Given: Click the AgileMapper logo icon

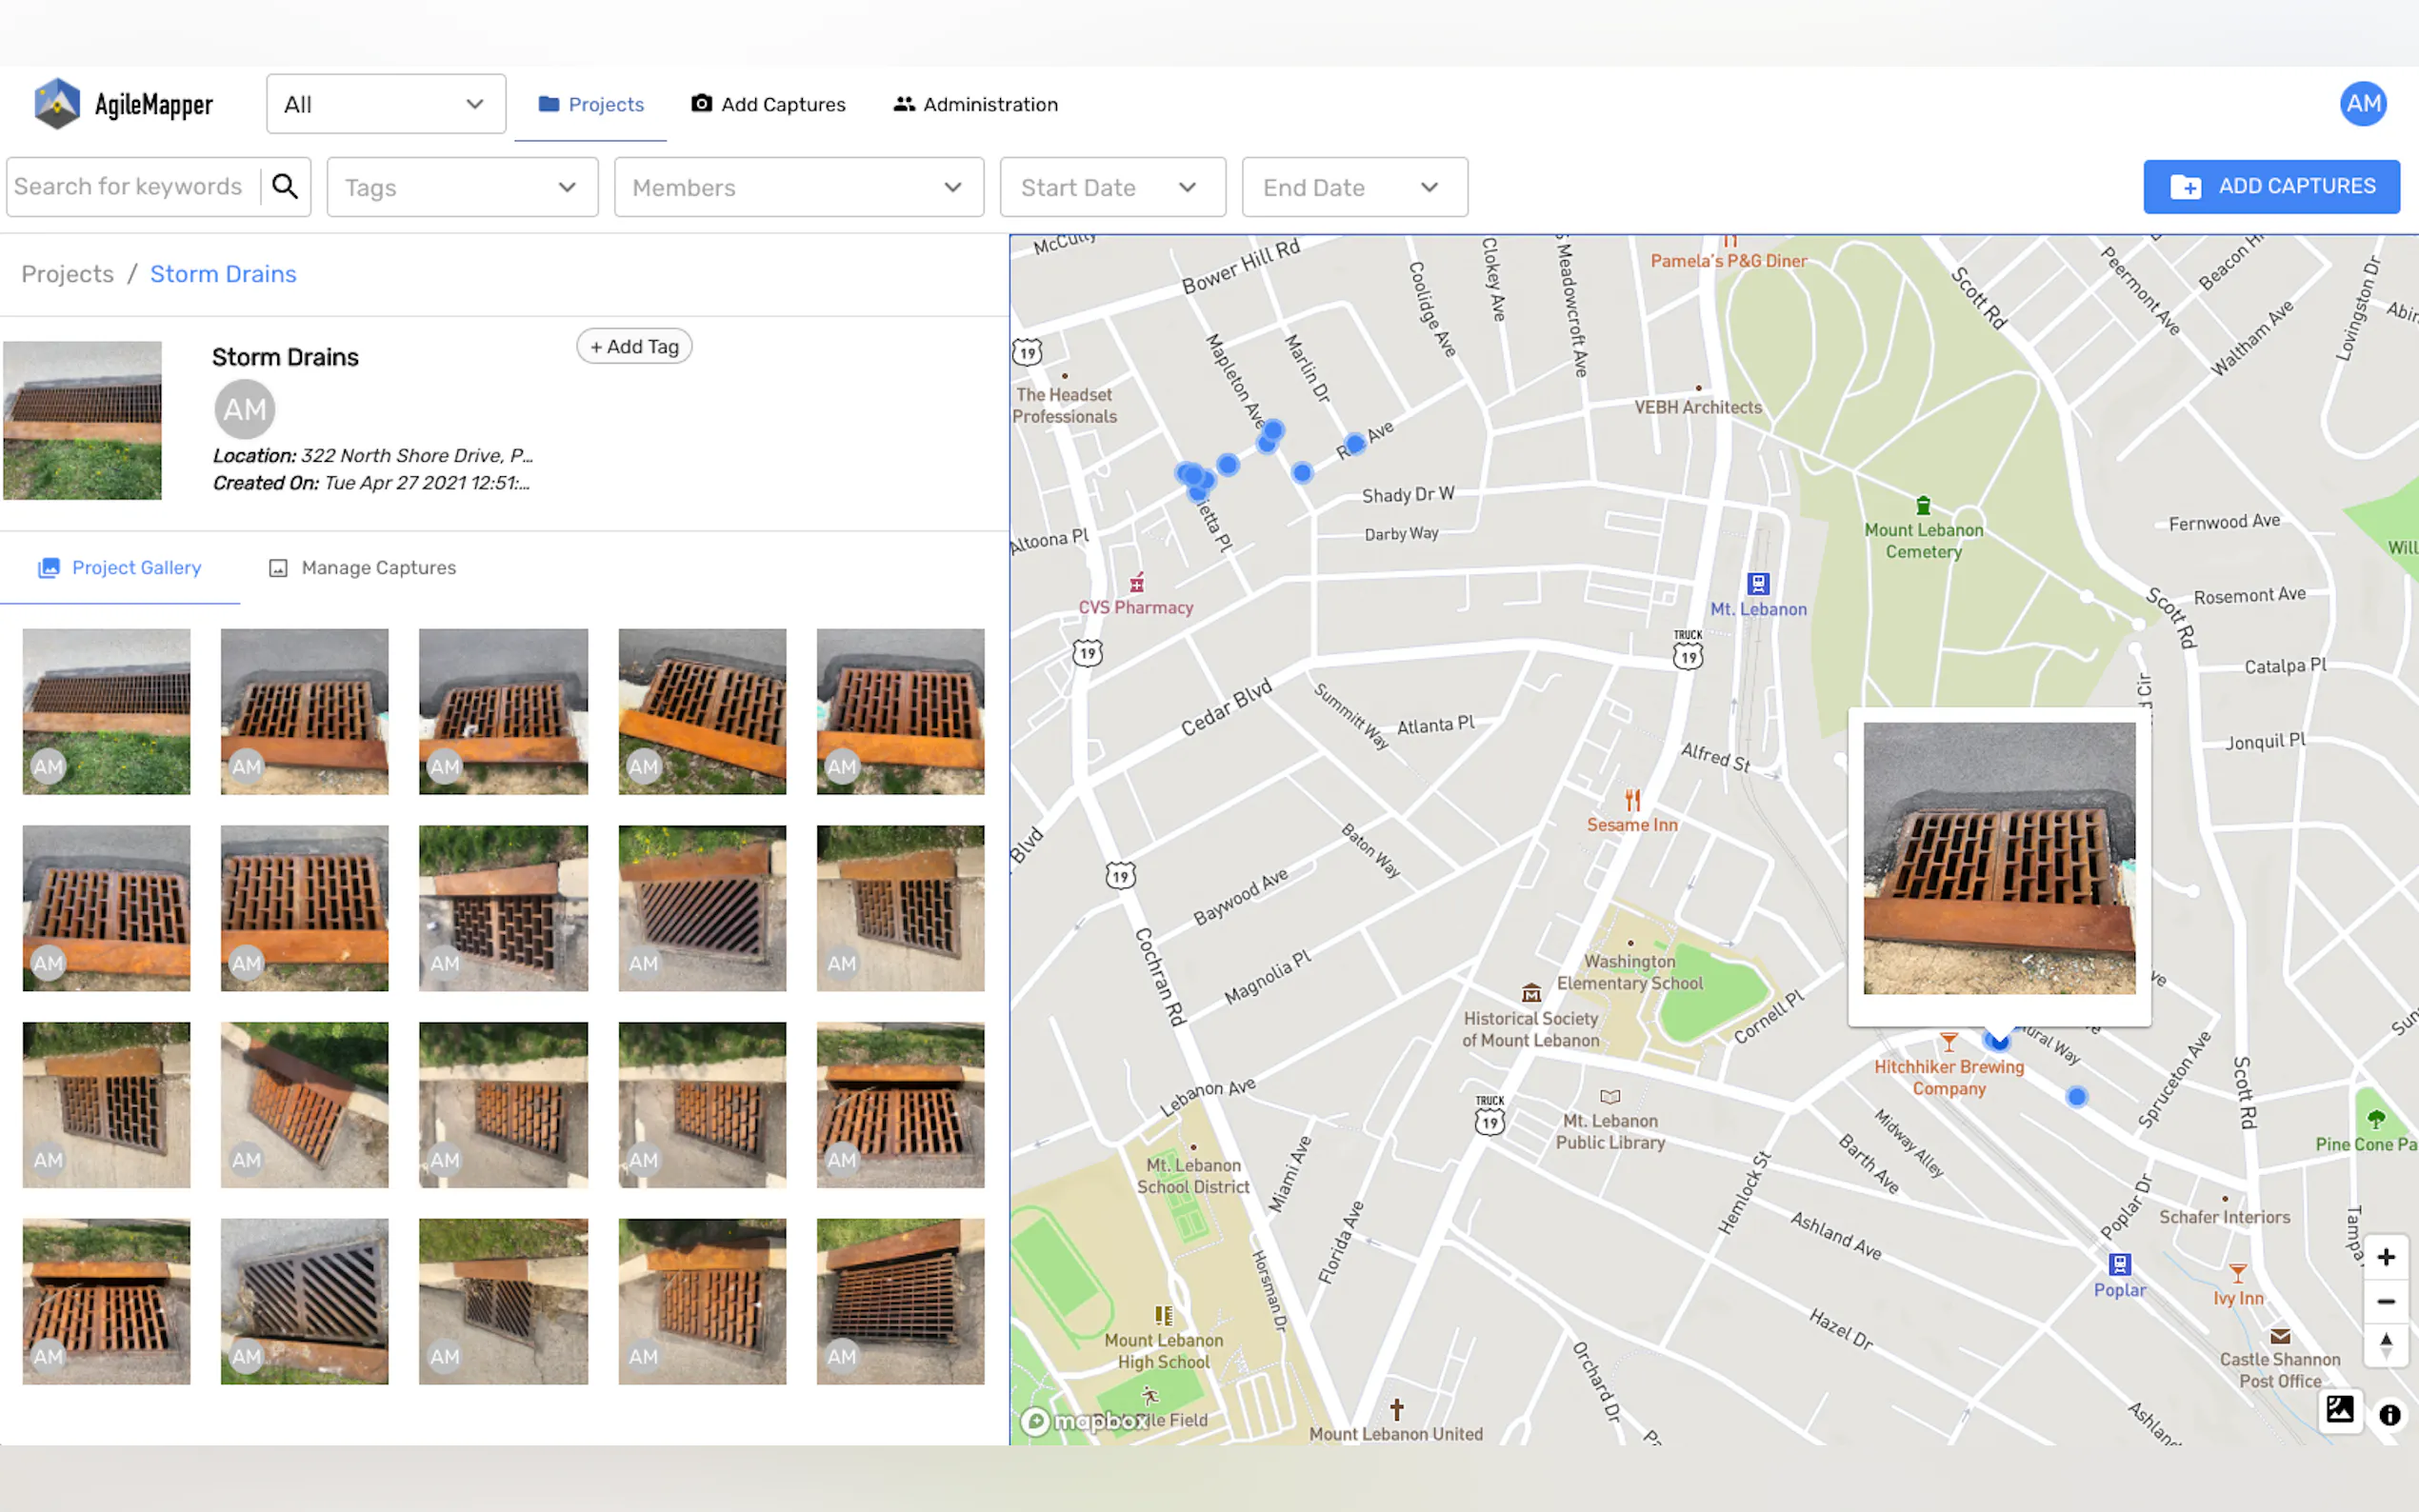Looking at the screenshot, I should (x=57, y=104).
